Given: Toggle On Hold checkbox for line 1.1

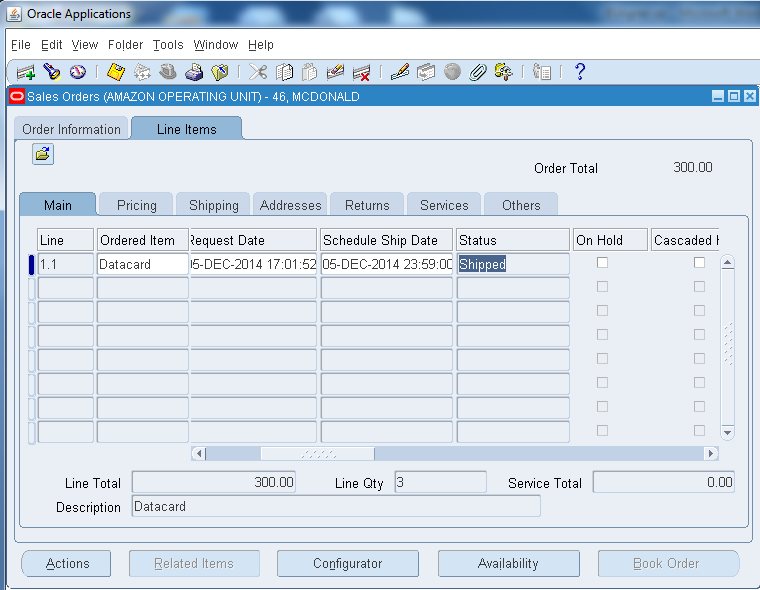Looking at the screenshot, I should tap(602, 262).
